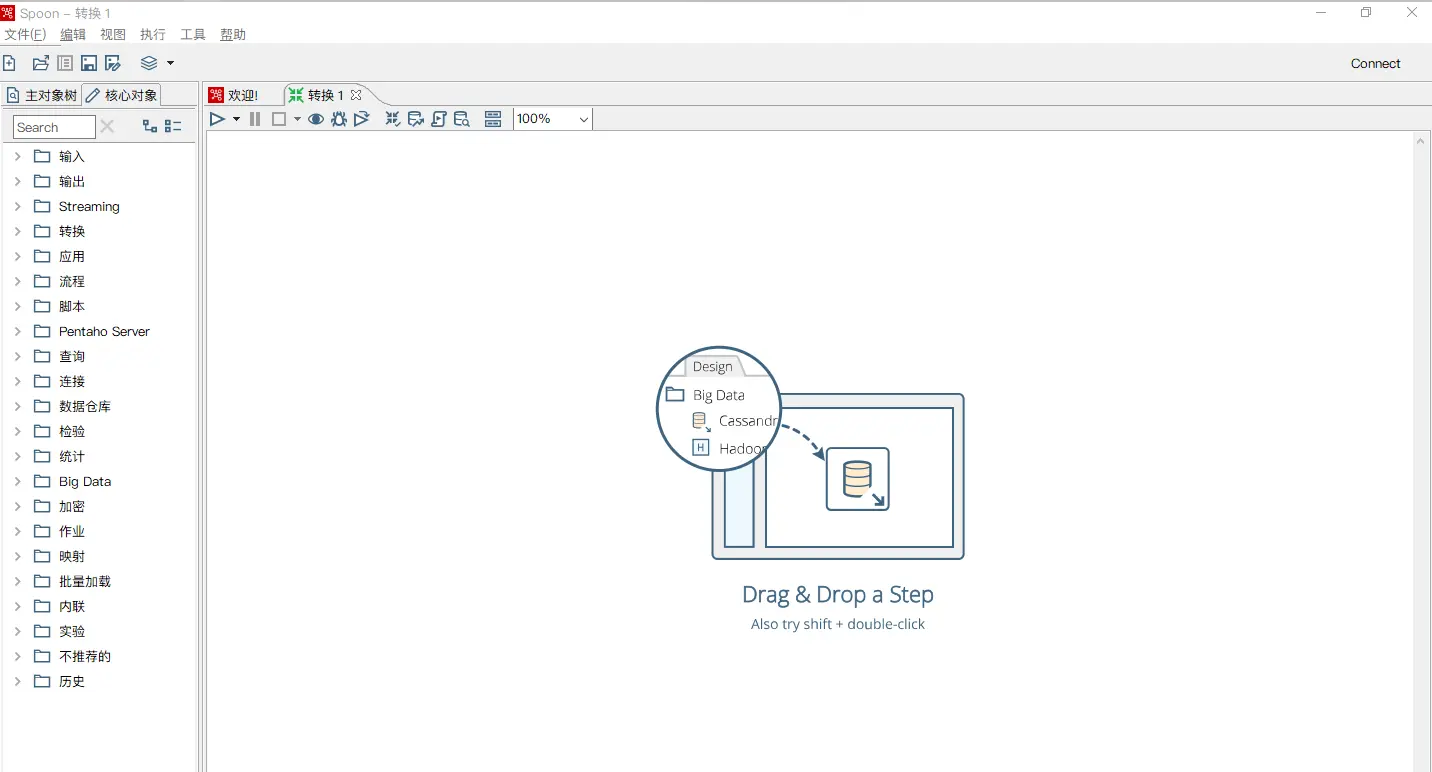Open the 文件(F) menu
Image resolution: width=1432 pixels, height=772 pixels.
[x=25, y=34]
